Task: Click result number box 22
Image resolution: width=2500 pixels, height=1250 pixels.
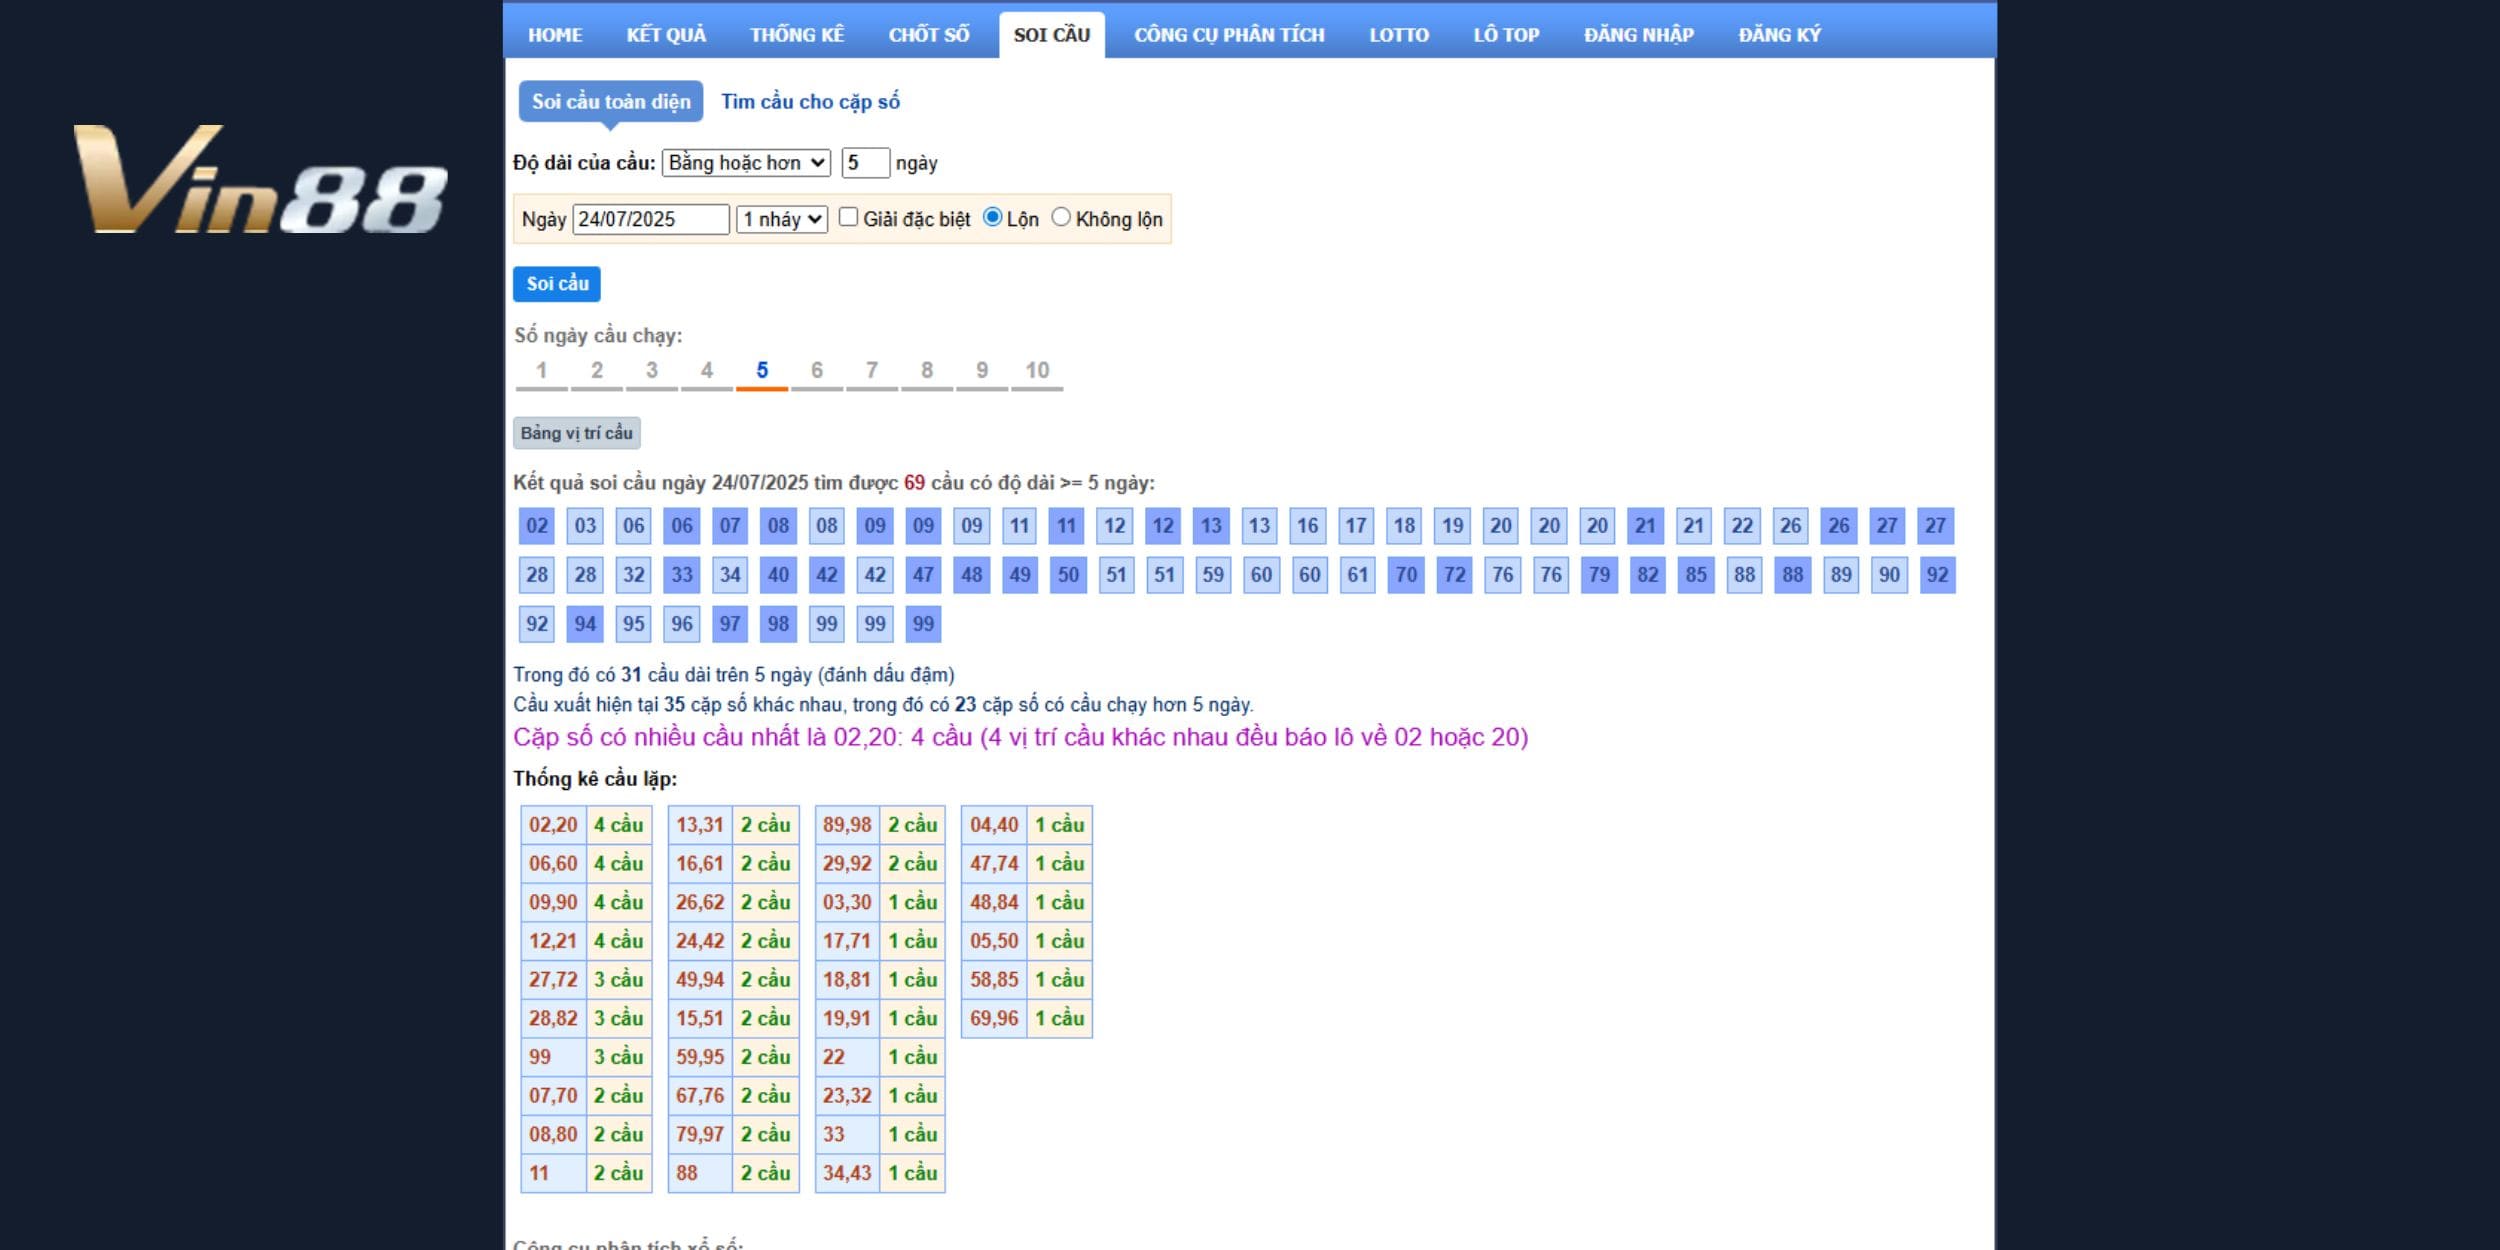Action: point(1742,526)
